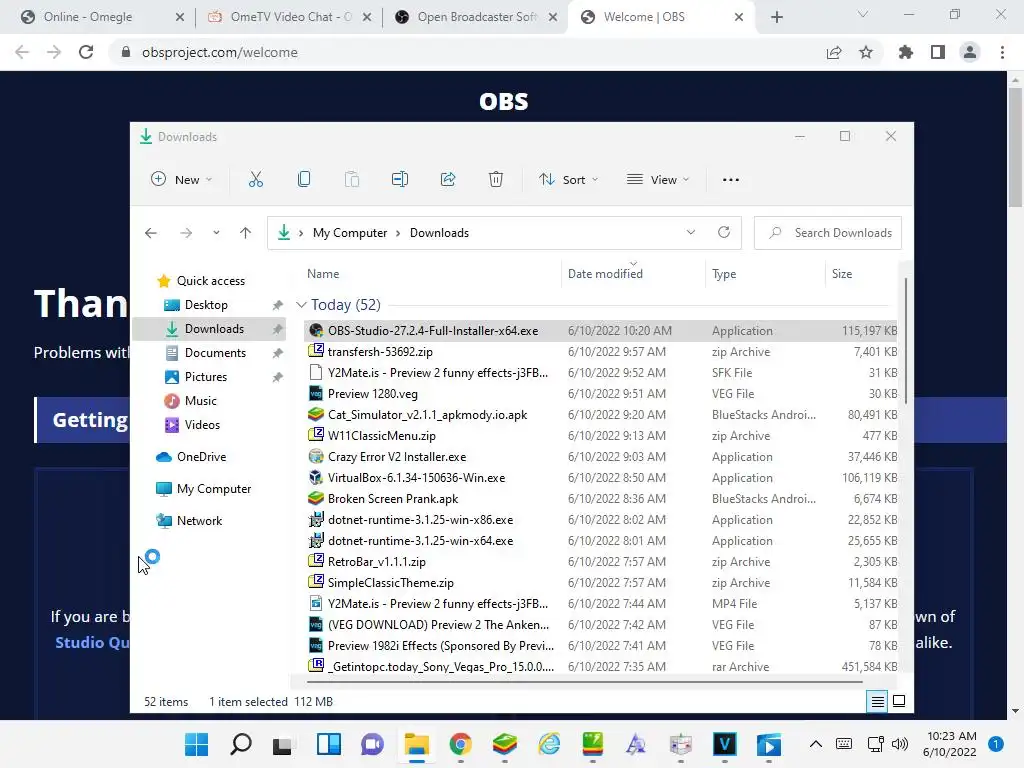Go up one folder level
Image resolution: width=1024 pixels, height=768 pixels.
(246, 233)
